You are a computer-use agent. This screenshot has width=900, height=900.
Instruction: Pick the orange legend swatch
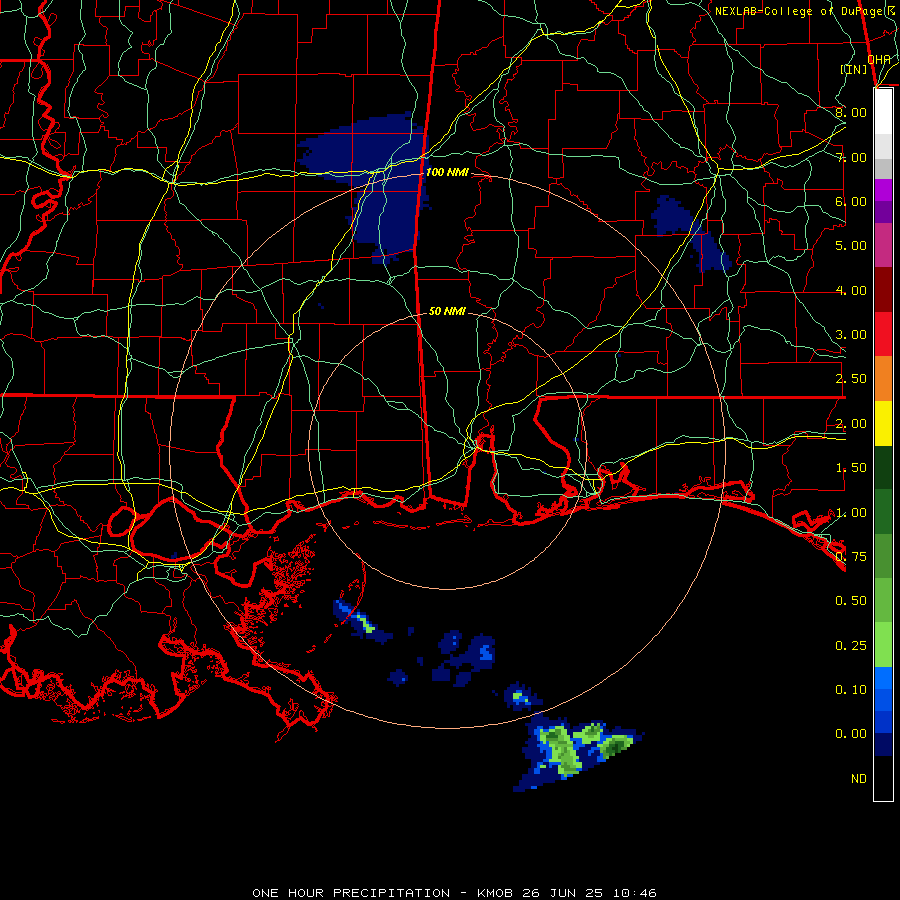[x=883, y=379]
